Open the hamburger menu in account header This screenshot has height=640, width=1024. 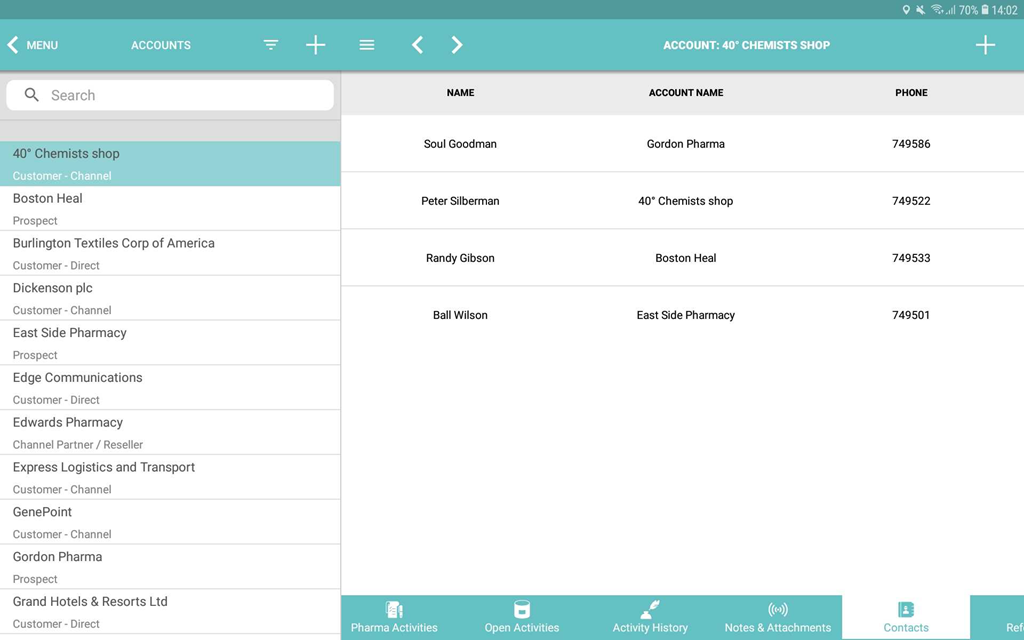click(x=367, y=45)
